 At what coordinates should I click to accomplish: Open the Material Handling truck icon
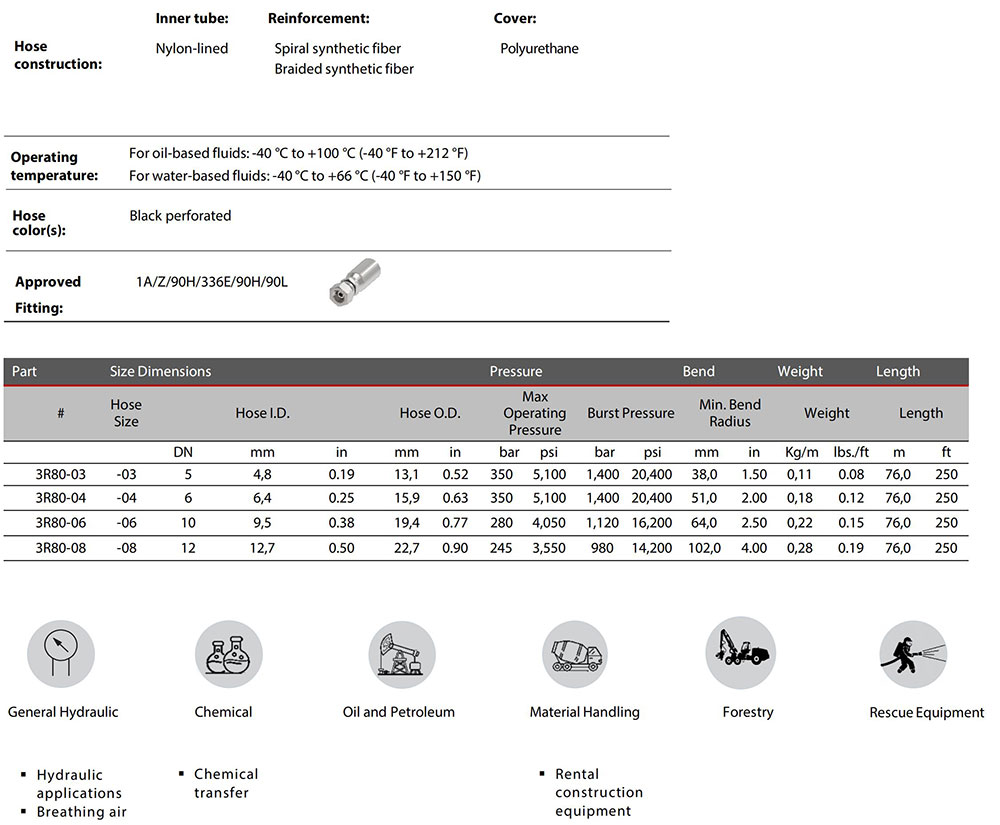575,654
